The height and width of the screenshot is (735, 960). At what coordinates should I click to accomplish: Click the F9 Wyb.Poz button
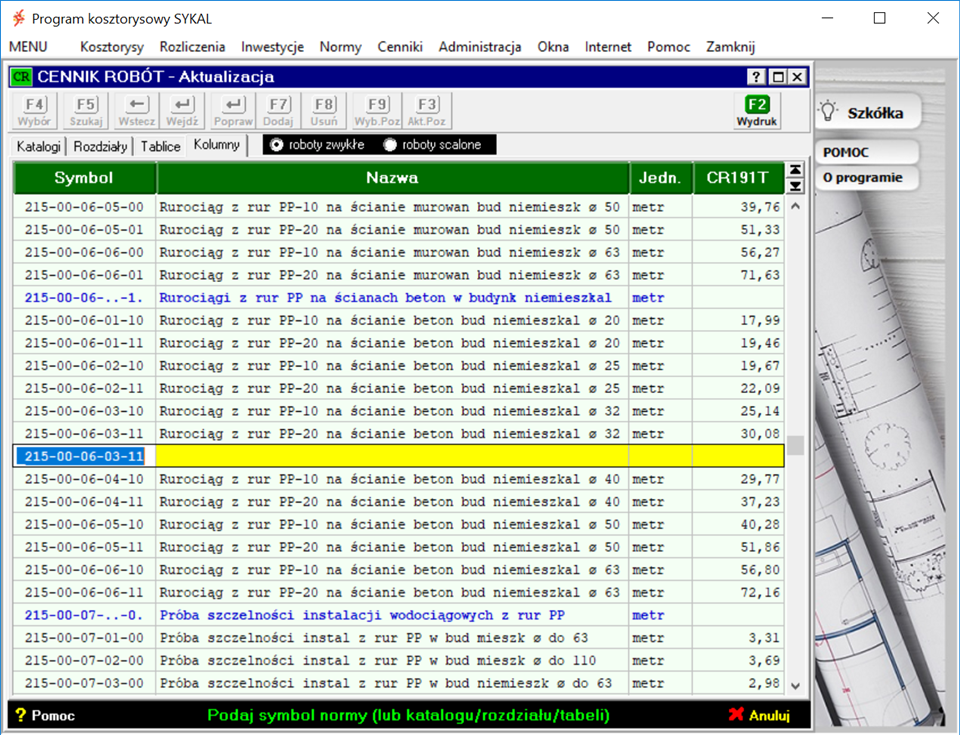(377, 111)
